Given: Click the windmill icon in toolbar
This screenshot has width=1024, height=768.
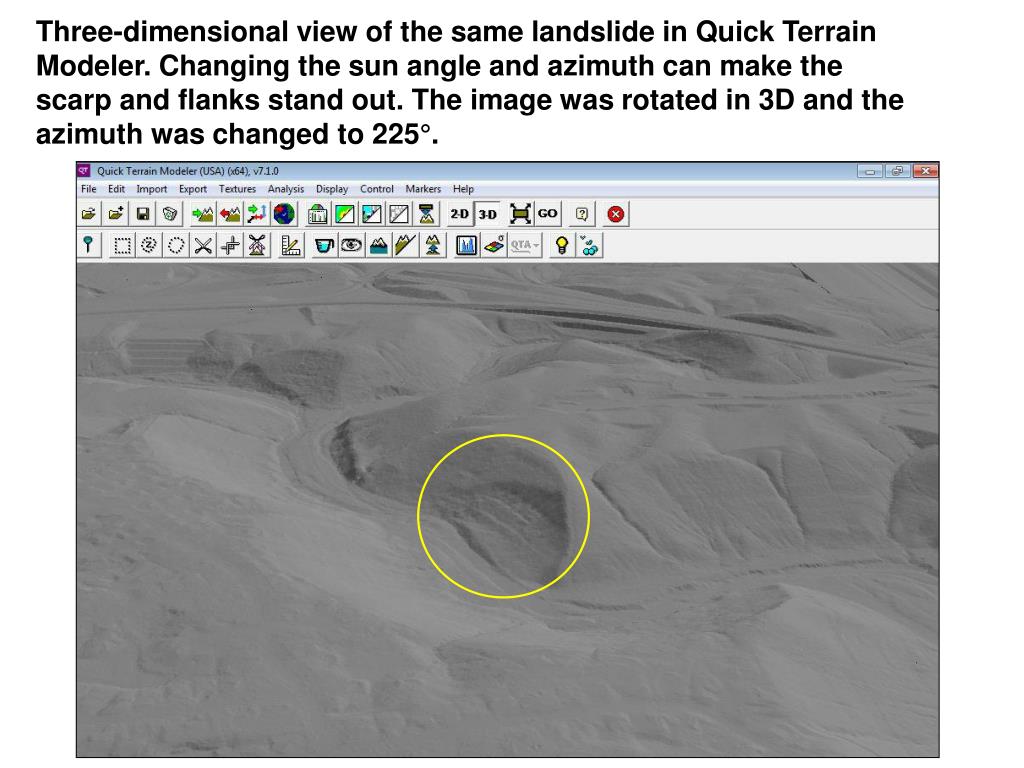Looking at the screenshot, I should (x=257, y=246).
